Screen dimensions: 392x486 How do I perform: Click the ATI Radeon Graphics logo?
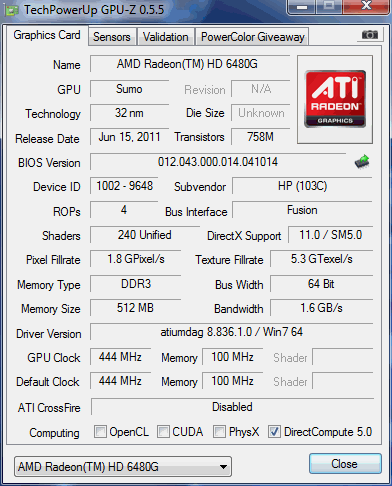335,99
